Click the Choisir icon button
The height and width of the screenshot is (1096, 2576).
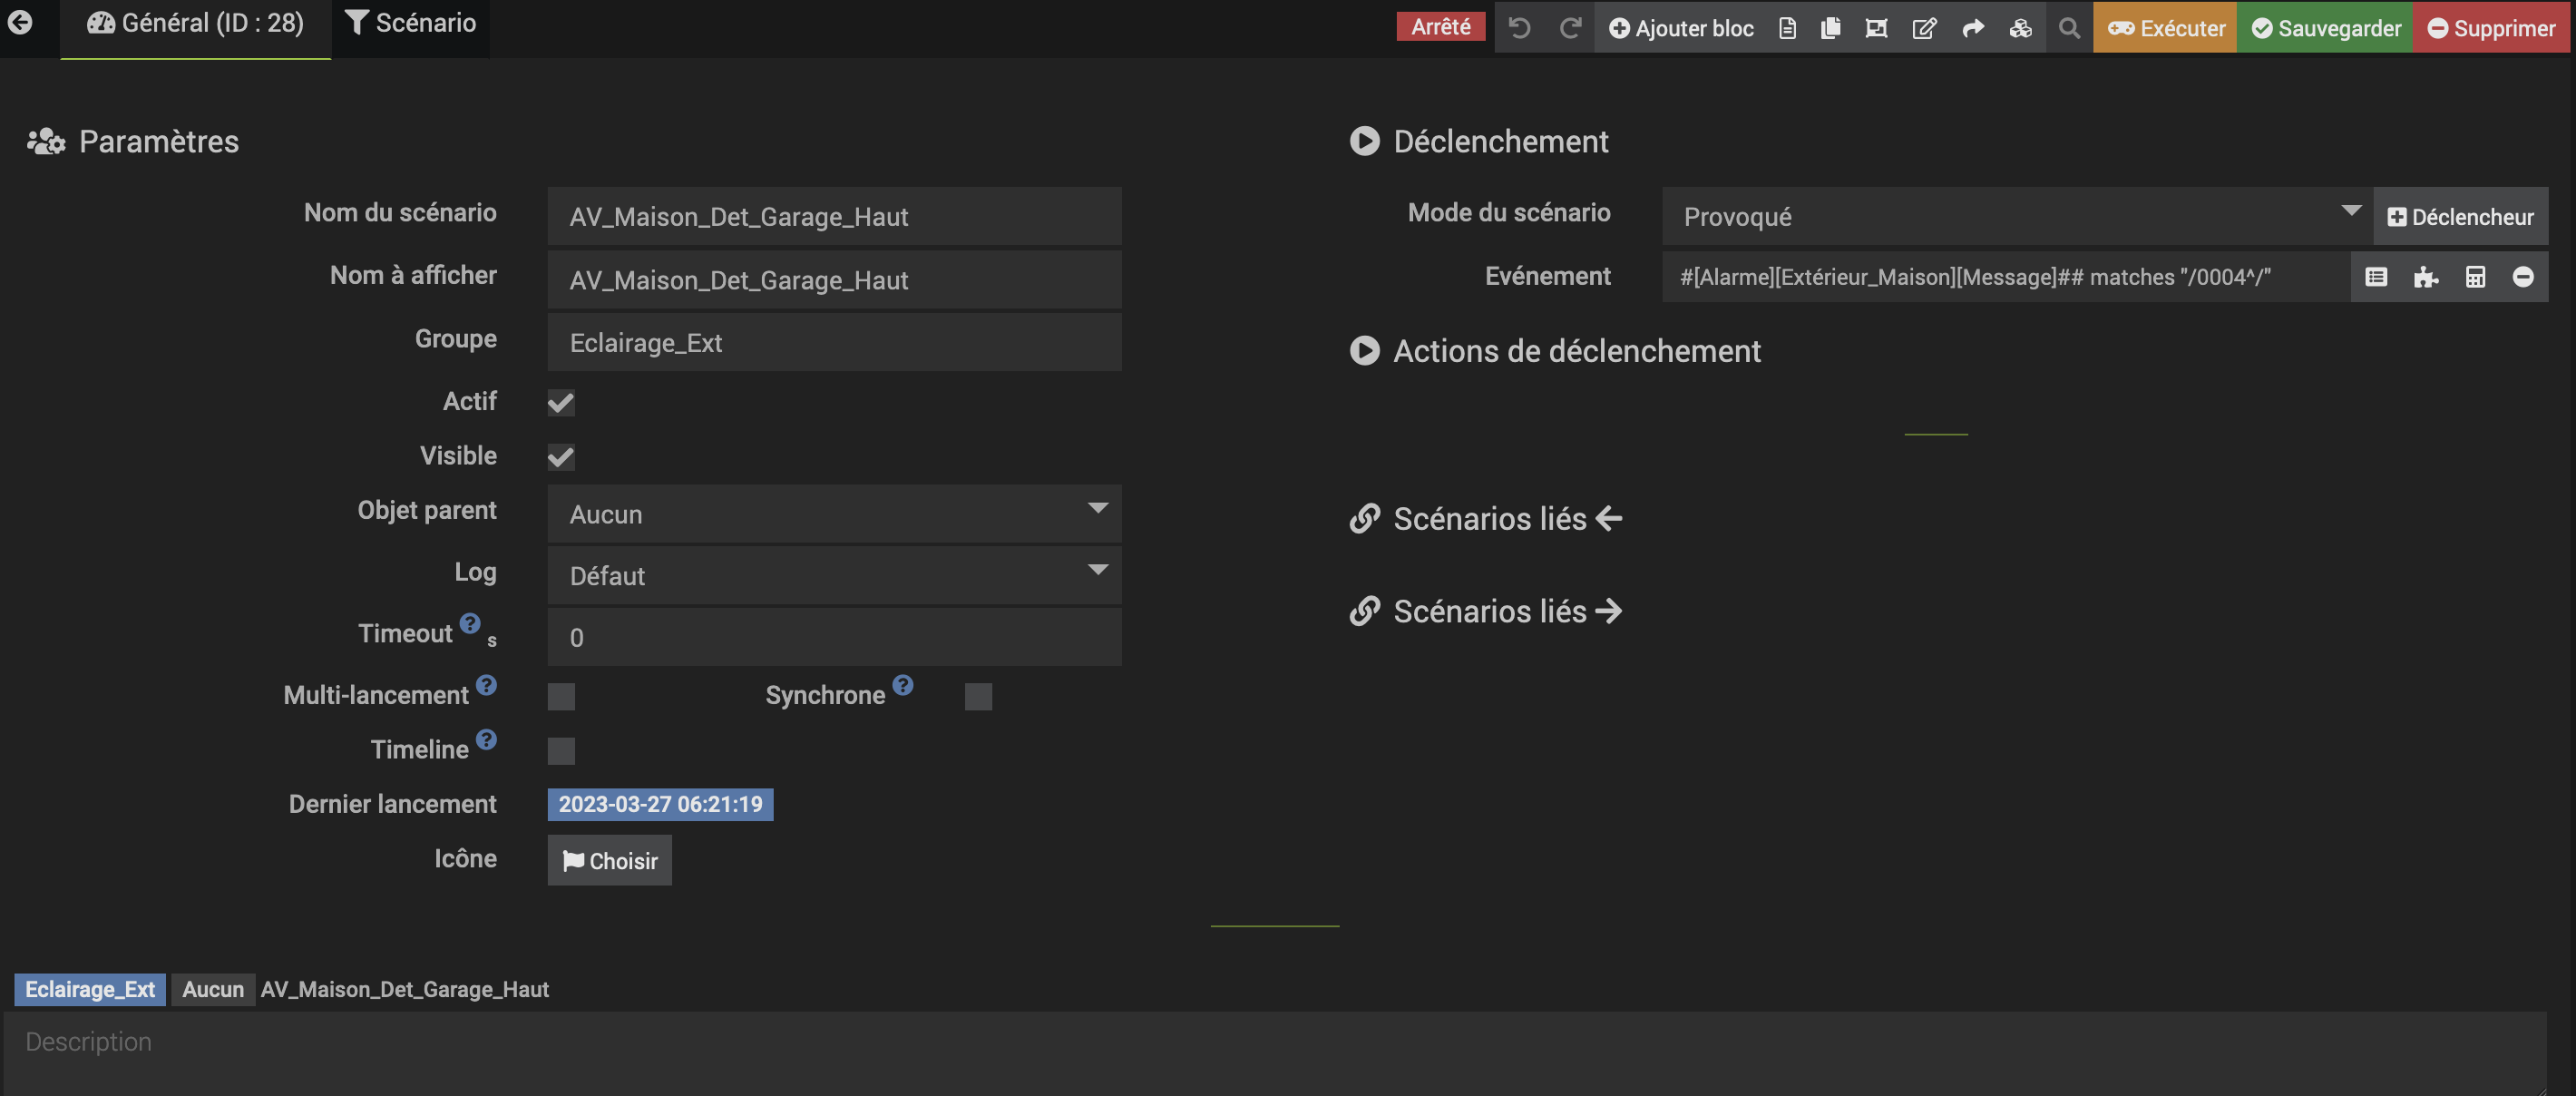609,861
